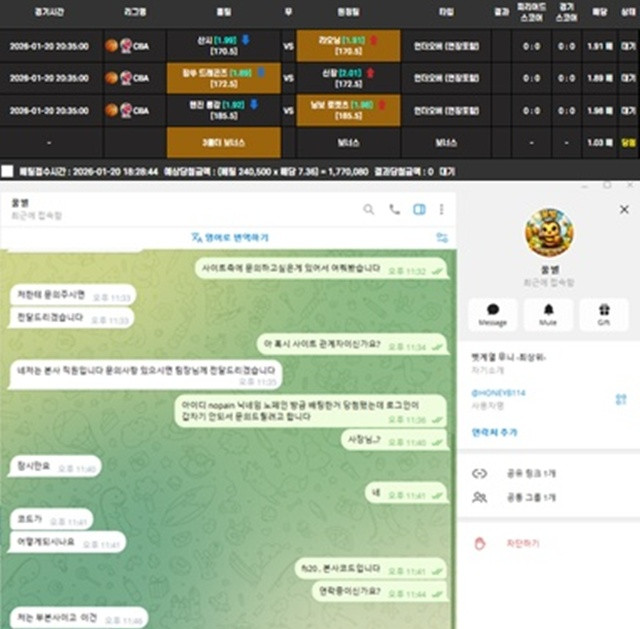The height and width of the screenshot is (629, 640).
Task: Click the search icon in chat header
Action: click(x=369, y=209)
